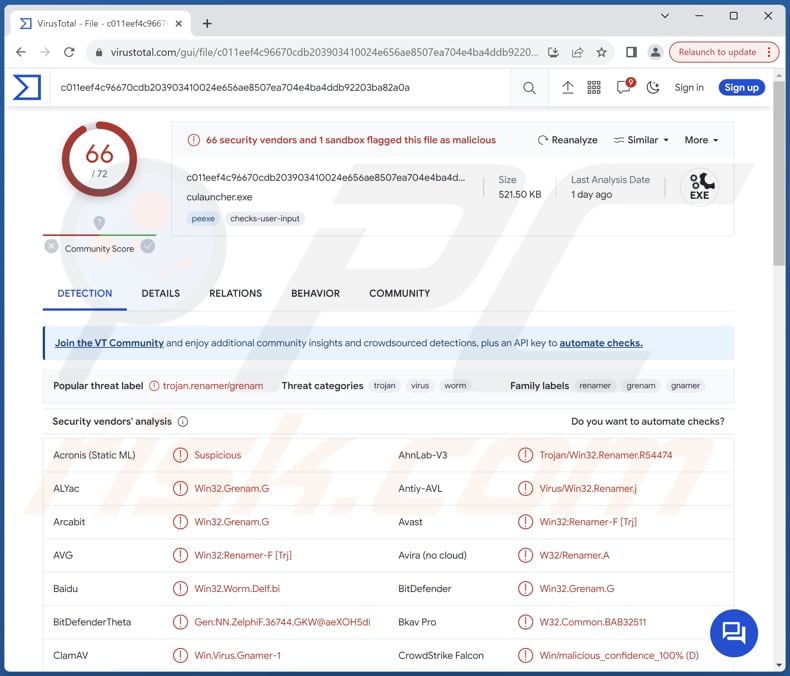Click Join the VT Community link
This screenshot has width=790, height=676.
(109, 343)
